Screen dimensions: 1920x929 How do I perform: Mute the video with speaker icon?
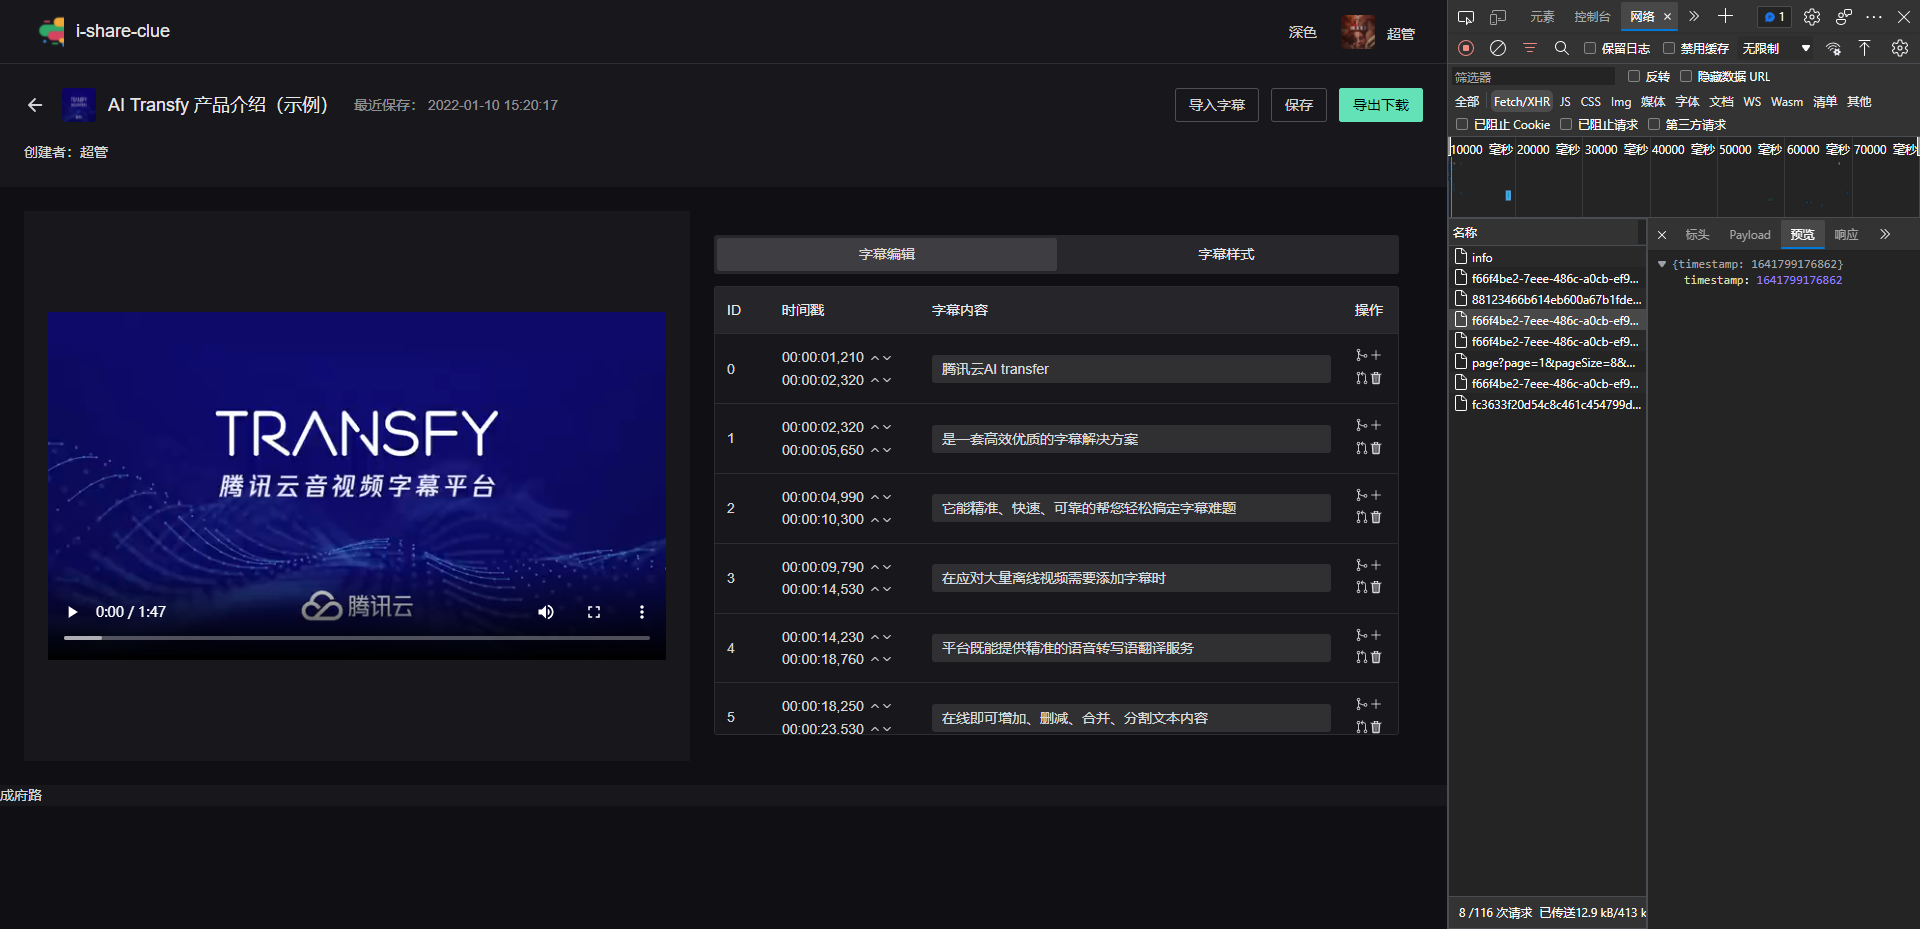pyautogui.click(x=546, y=612)
